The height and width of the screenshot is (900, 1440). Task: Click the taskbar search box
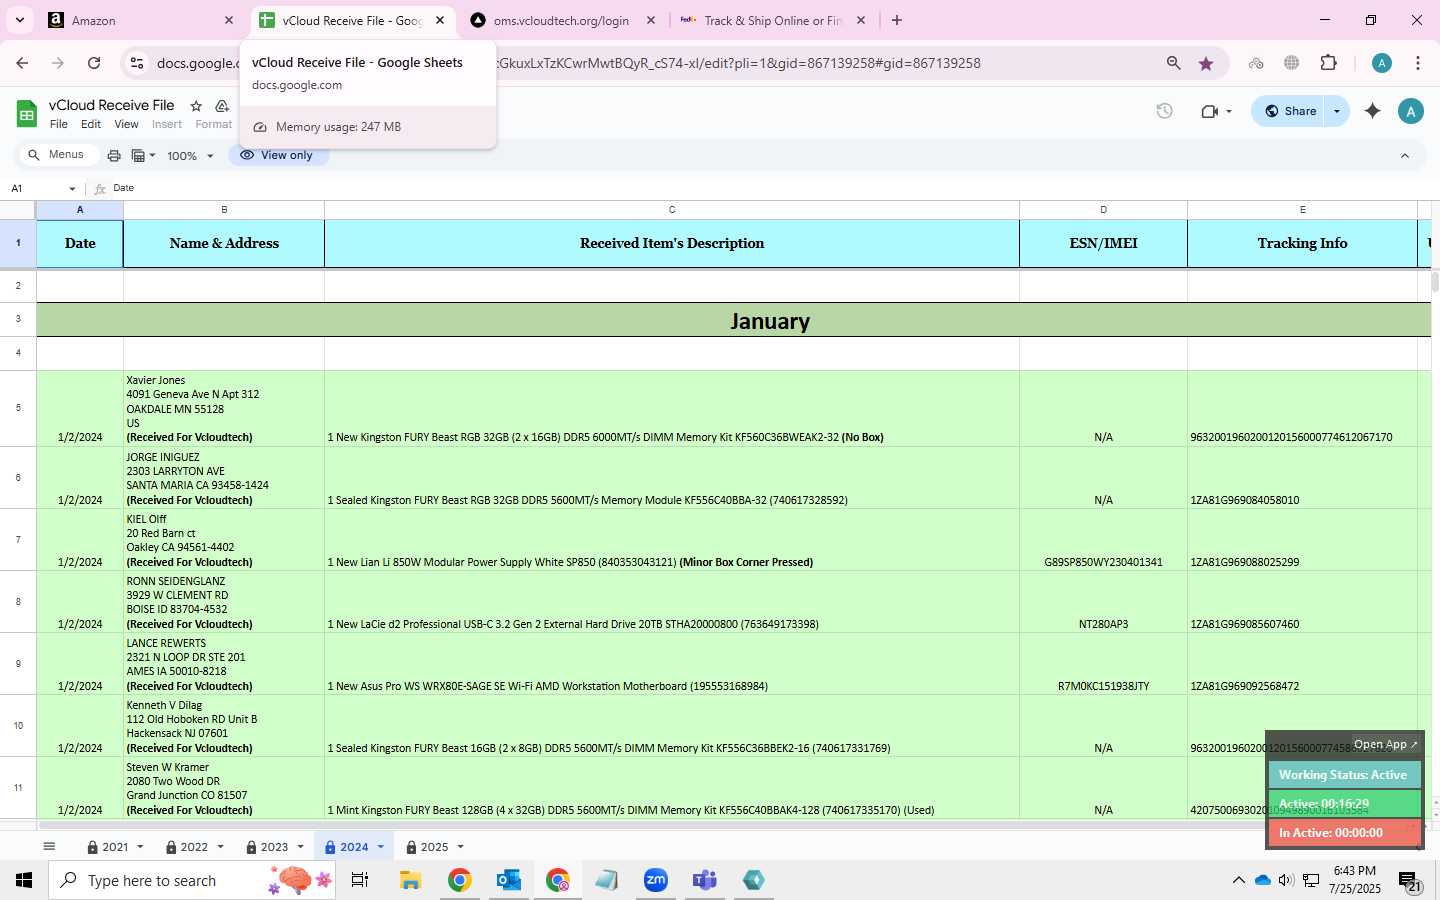pyautogui.click(x=191, y=880)
